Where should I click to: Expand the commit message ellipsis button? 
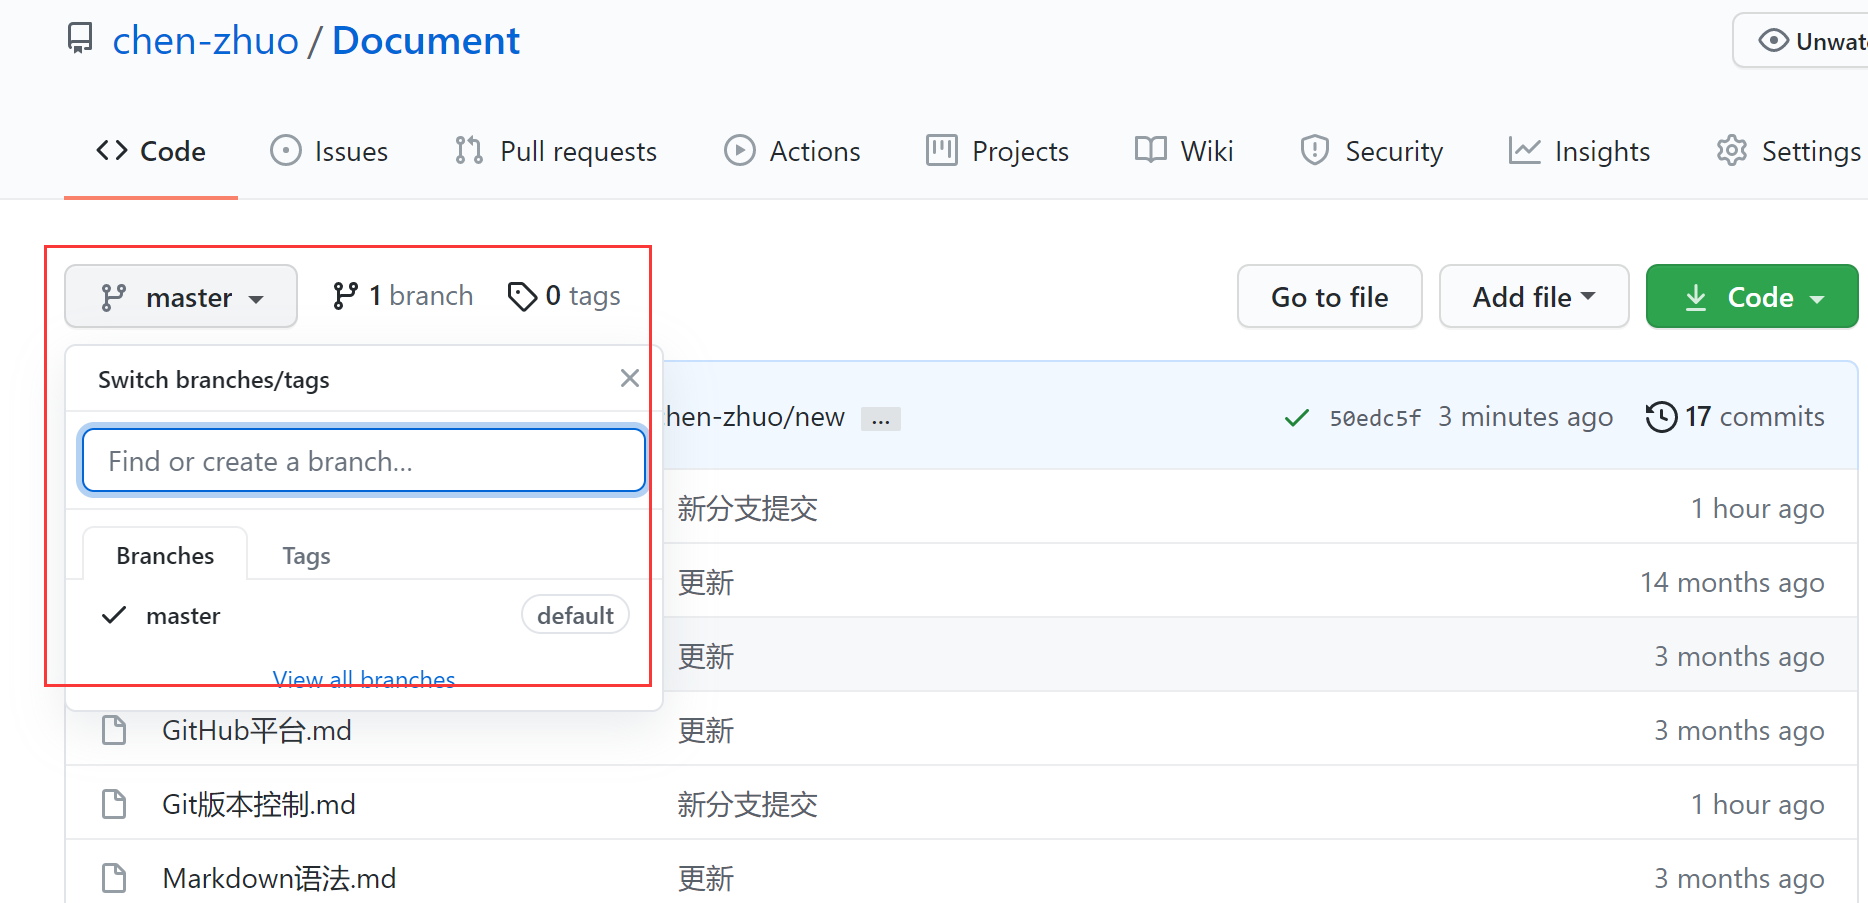click(x=880, y=419)
